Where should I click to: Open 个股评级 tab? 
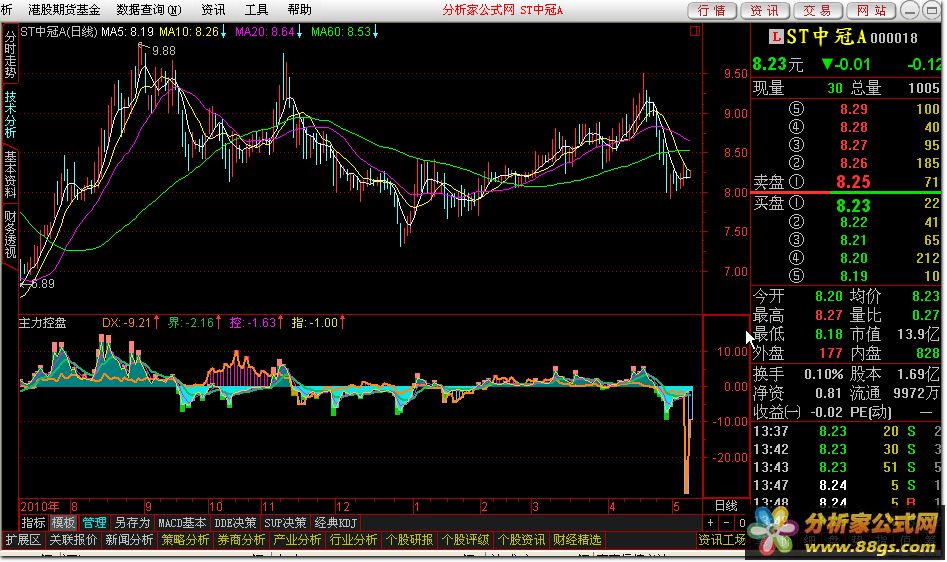(465, 540)
